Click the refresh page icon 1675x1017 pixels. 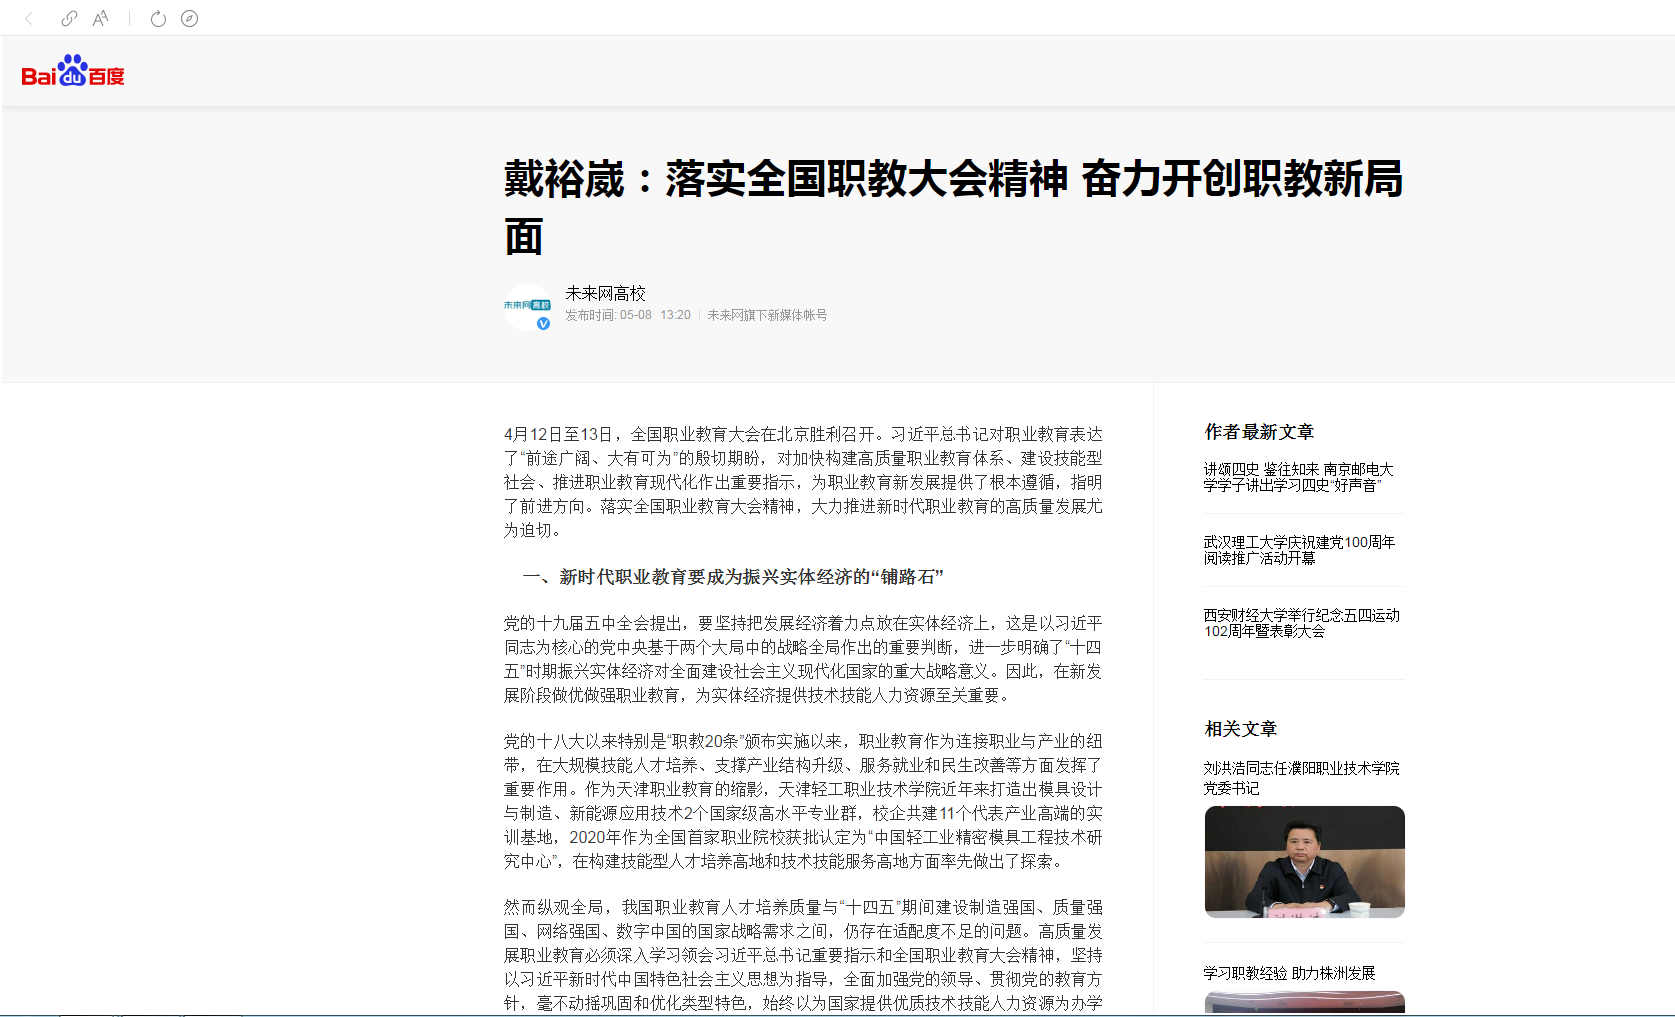coord(158,18)
